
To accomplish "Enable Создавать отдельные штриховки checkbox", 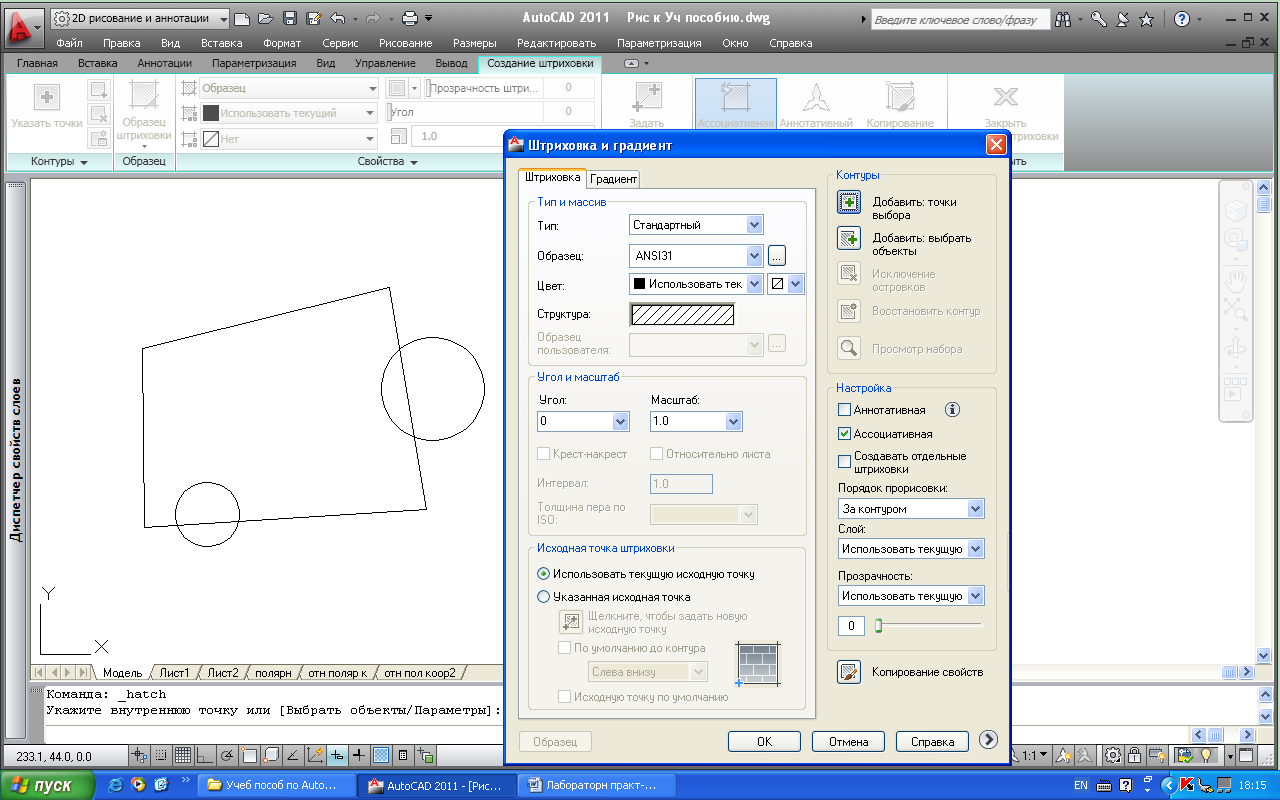I will coord(845,462).
